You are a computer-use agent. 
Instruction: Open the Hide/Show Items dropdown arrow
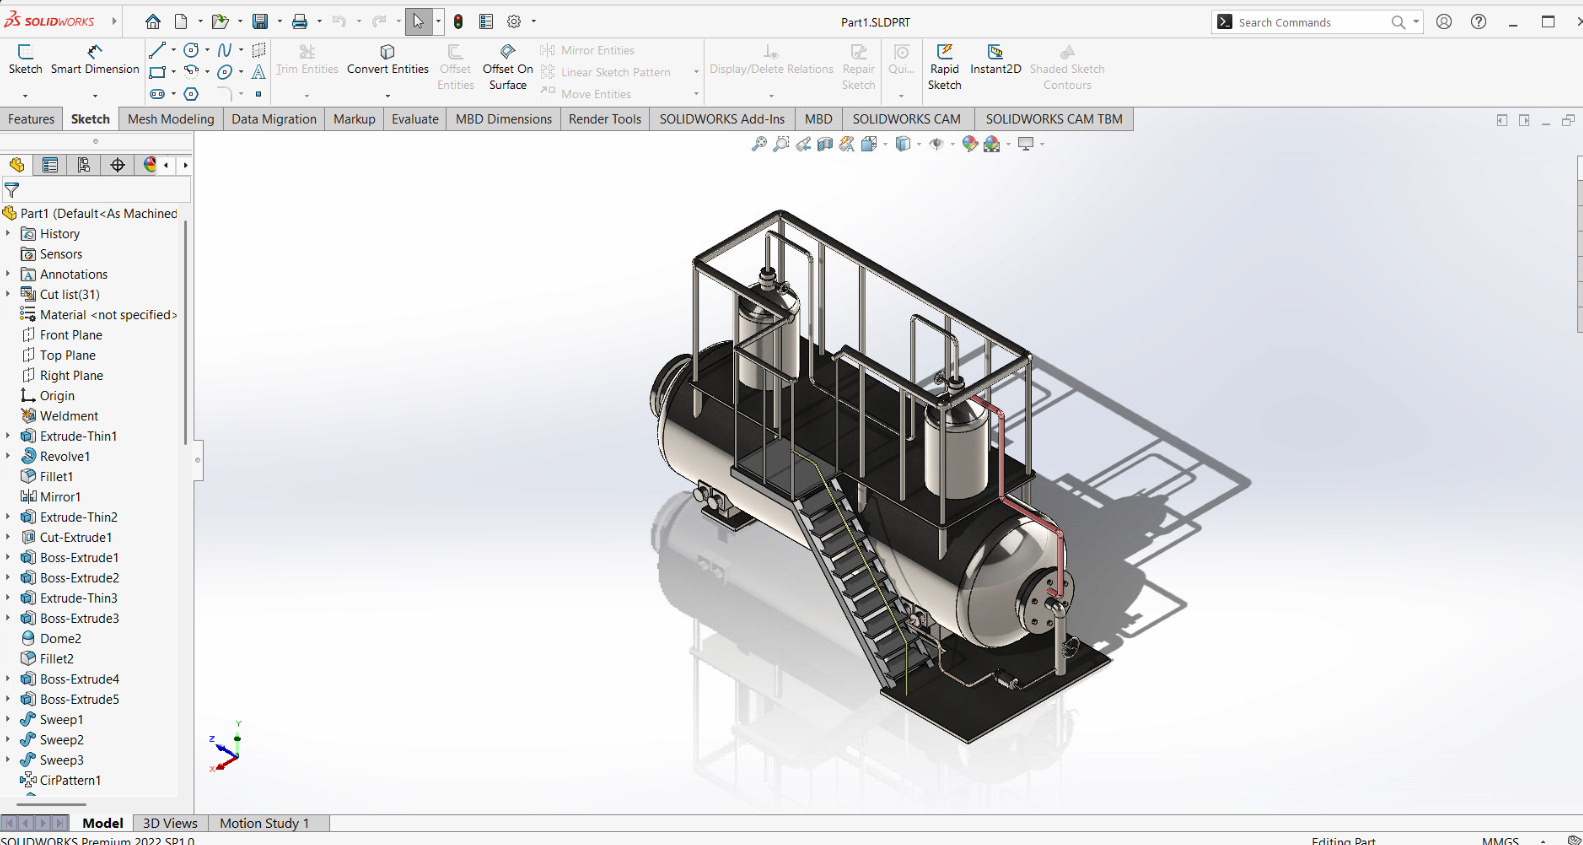click(952, 144)
